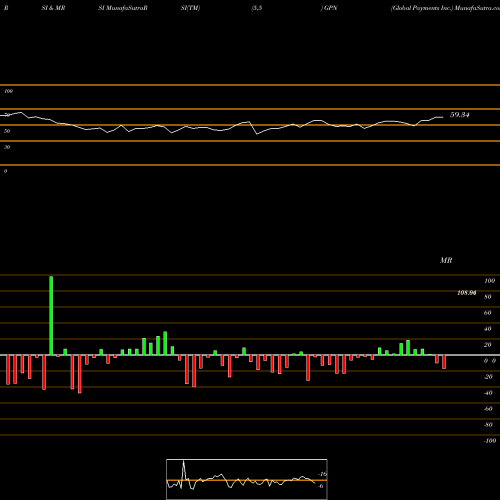Click the MR panel title label
The height and width of the screenshot is (500, 500).
446,260
